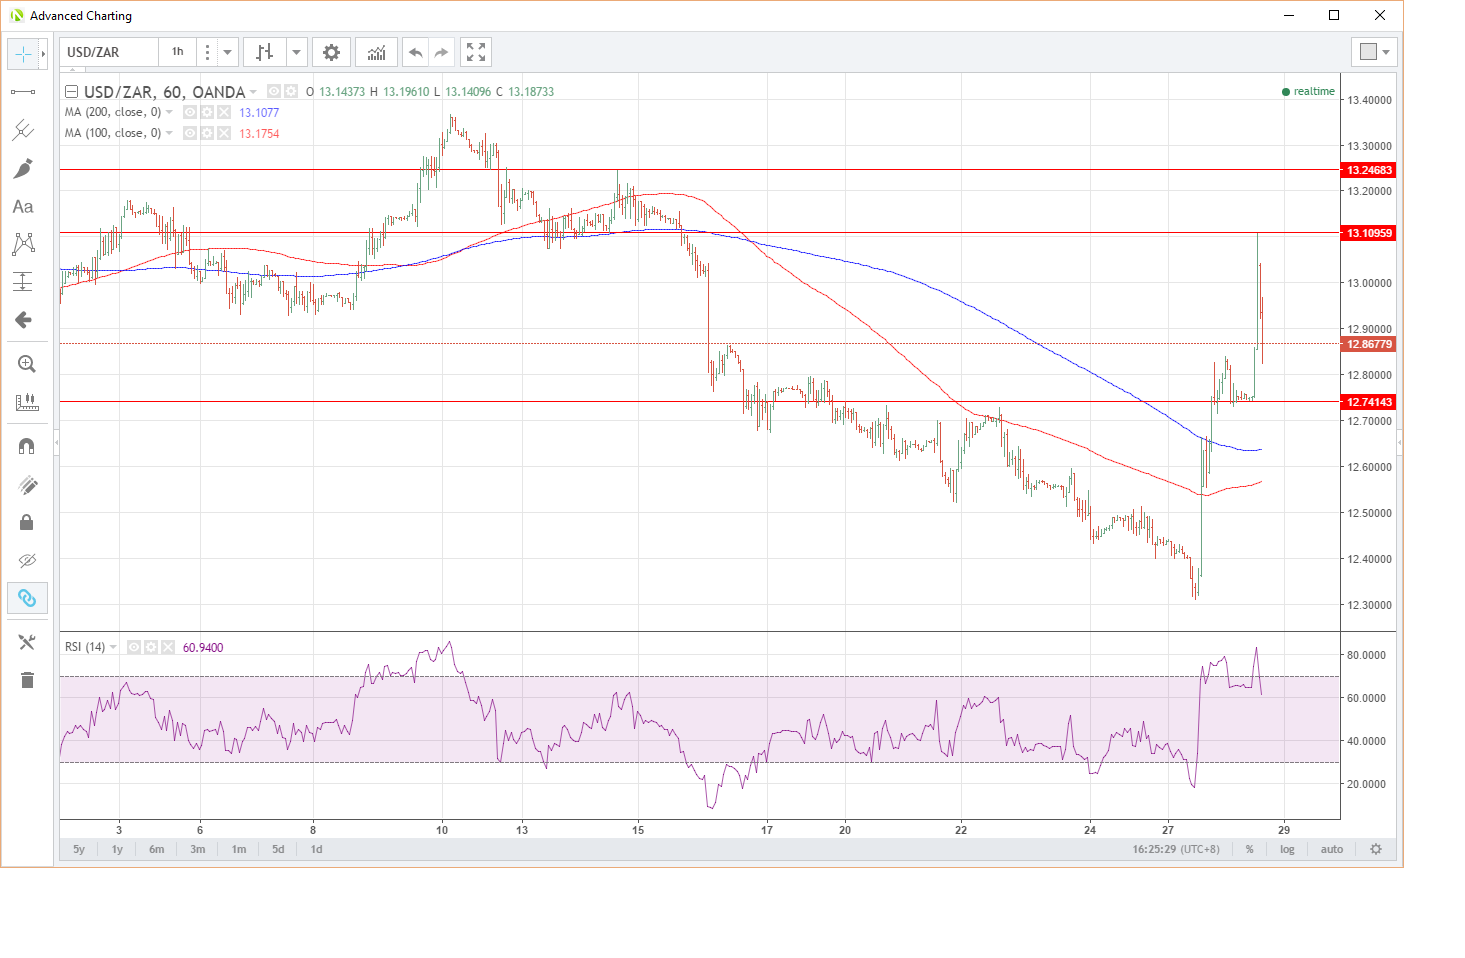Toggle logarithmic scale
The height and width of the screenshot is (958, 1465).
click(x=1287, y=849)
